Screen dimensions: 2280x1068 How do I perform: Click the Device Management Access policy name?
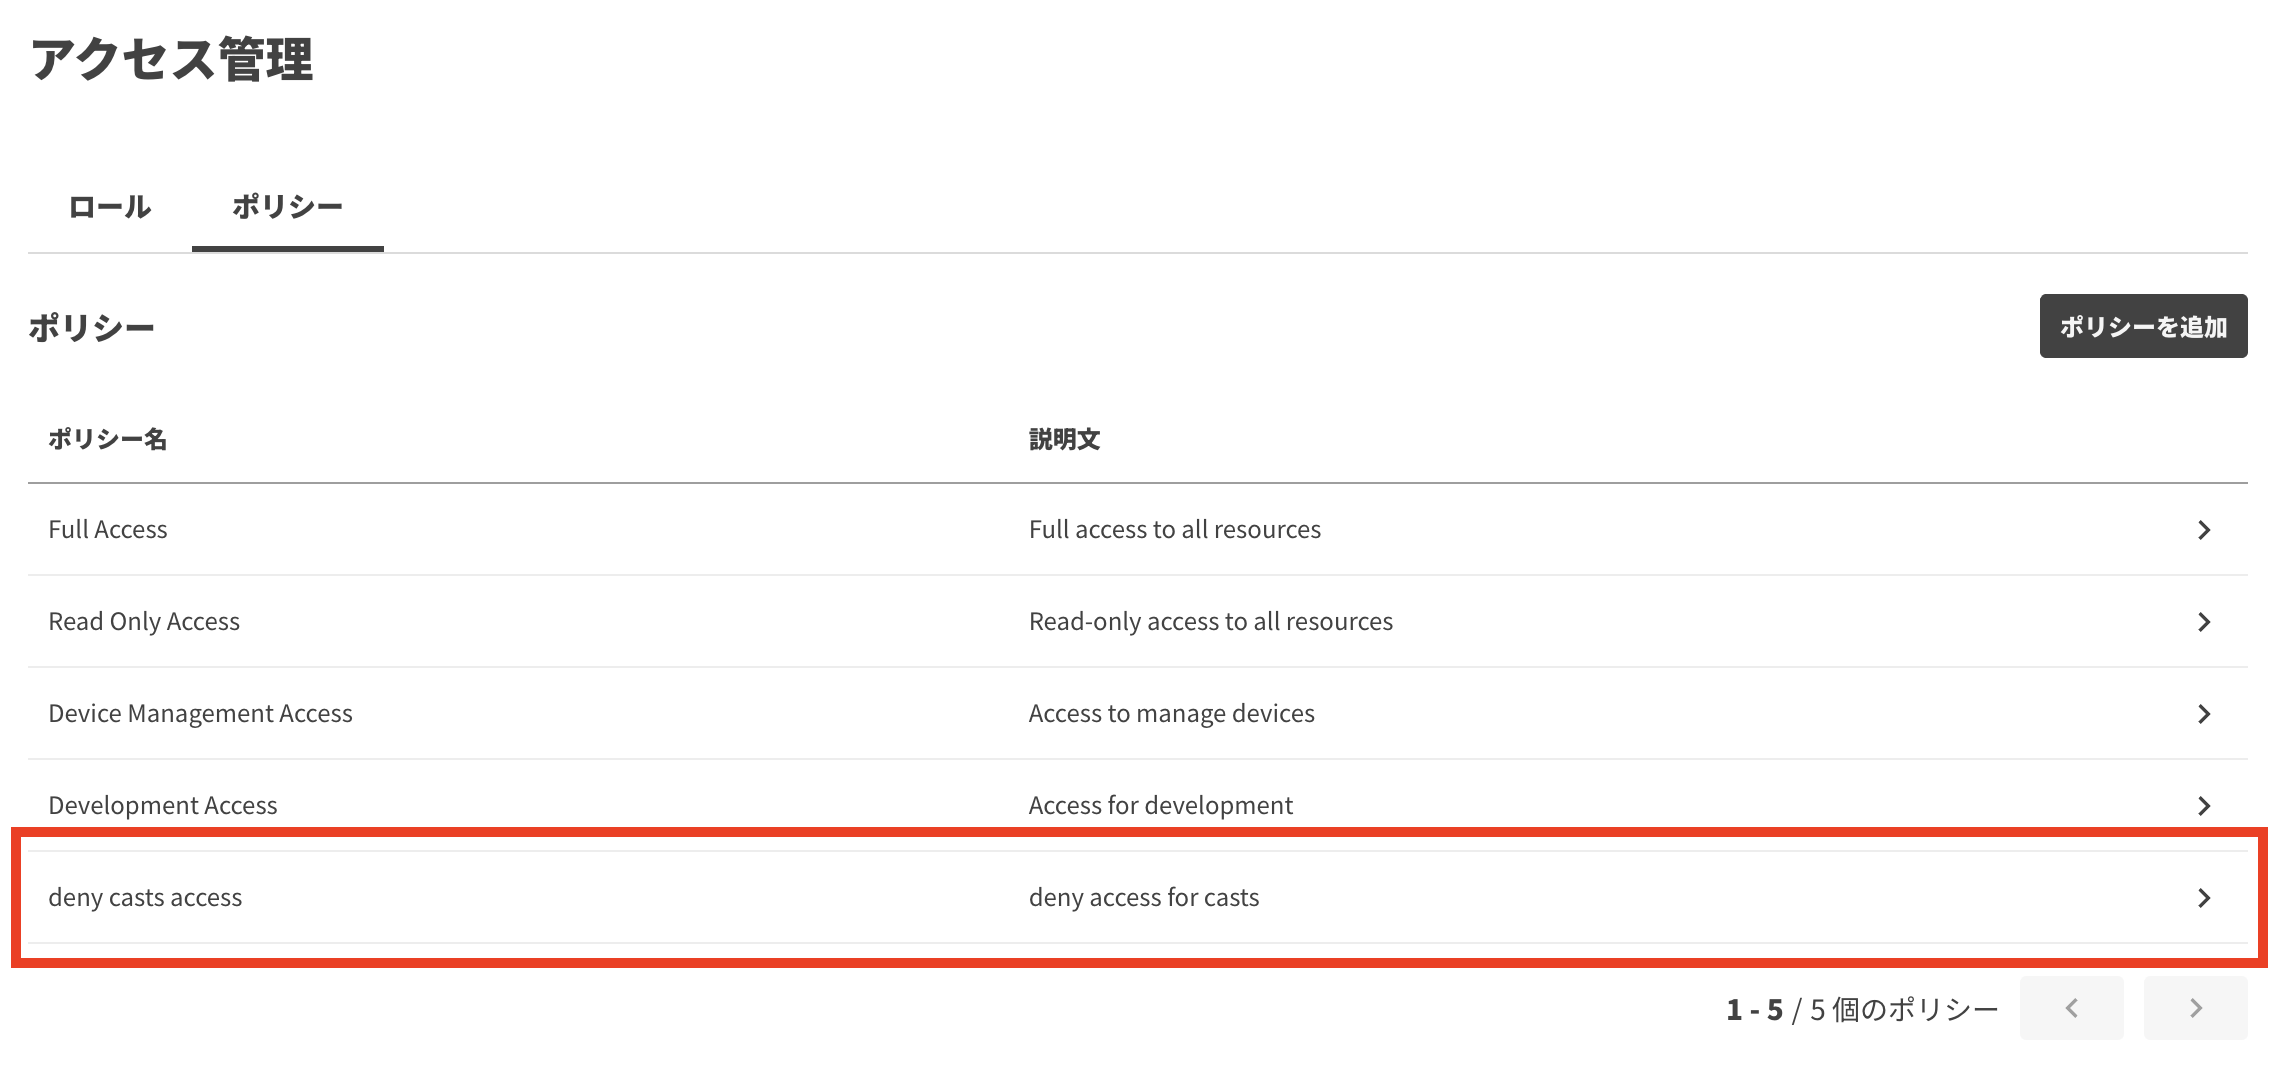coord(200,714)
